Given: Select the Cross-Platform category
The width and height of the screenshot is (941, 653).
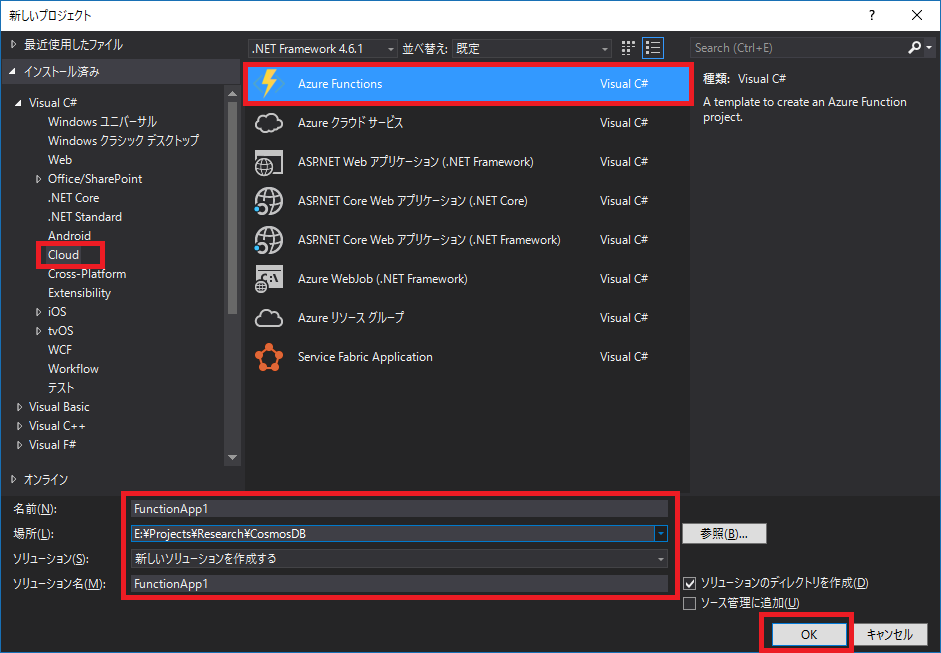Looking at the screenshot, I should pyautogui.click(x=87, y=274).
